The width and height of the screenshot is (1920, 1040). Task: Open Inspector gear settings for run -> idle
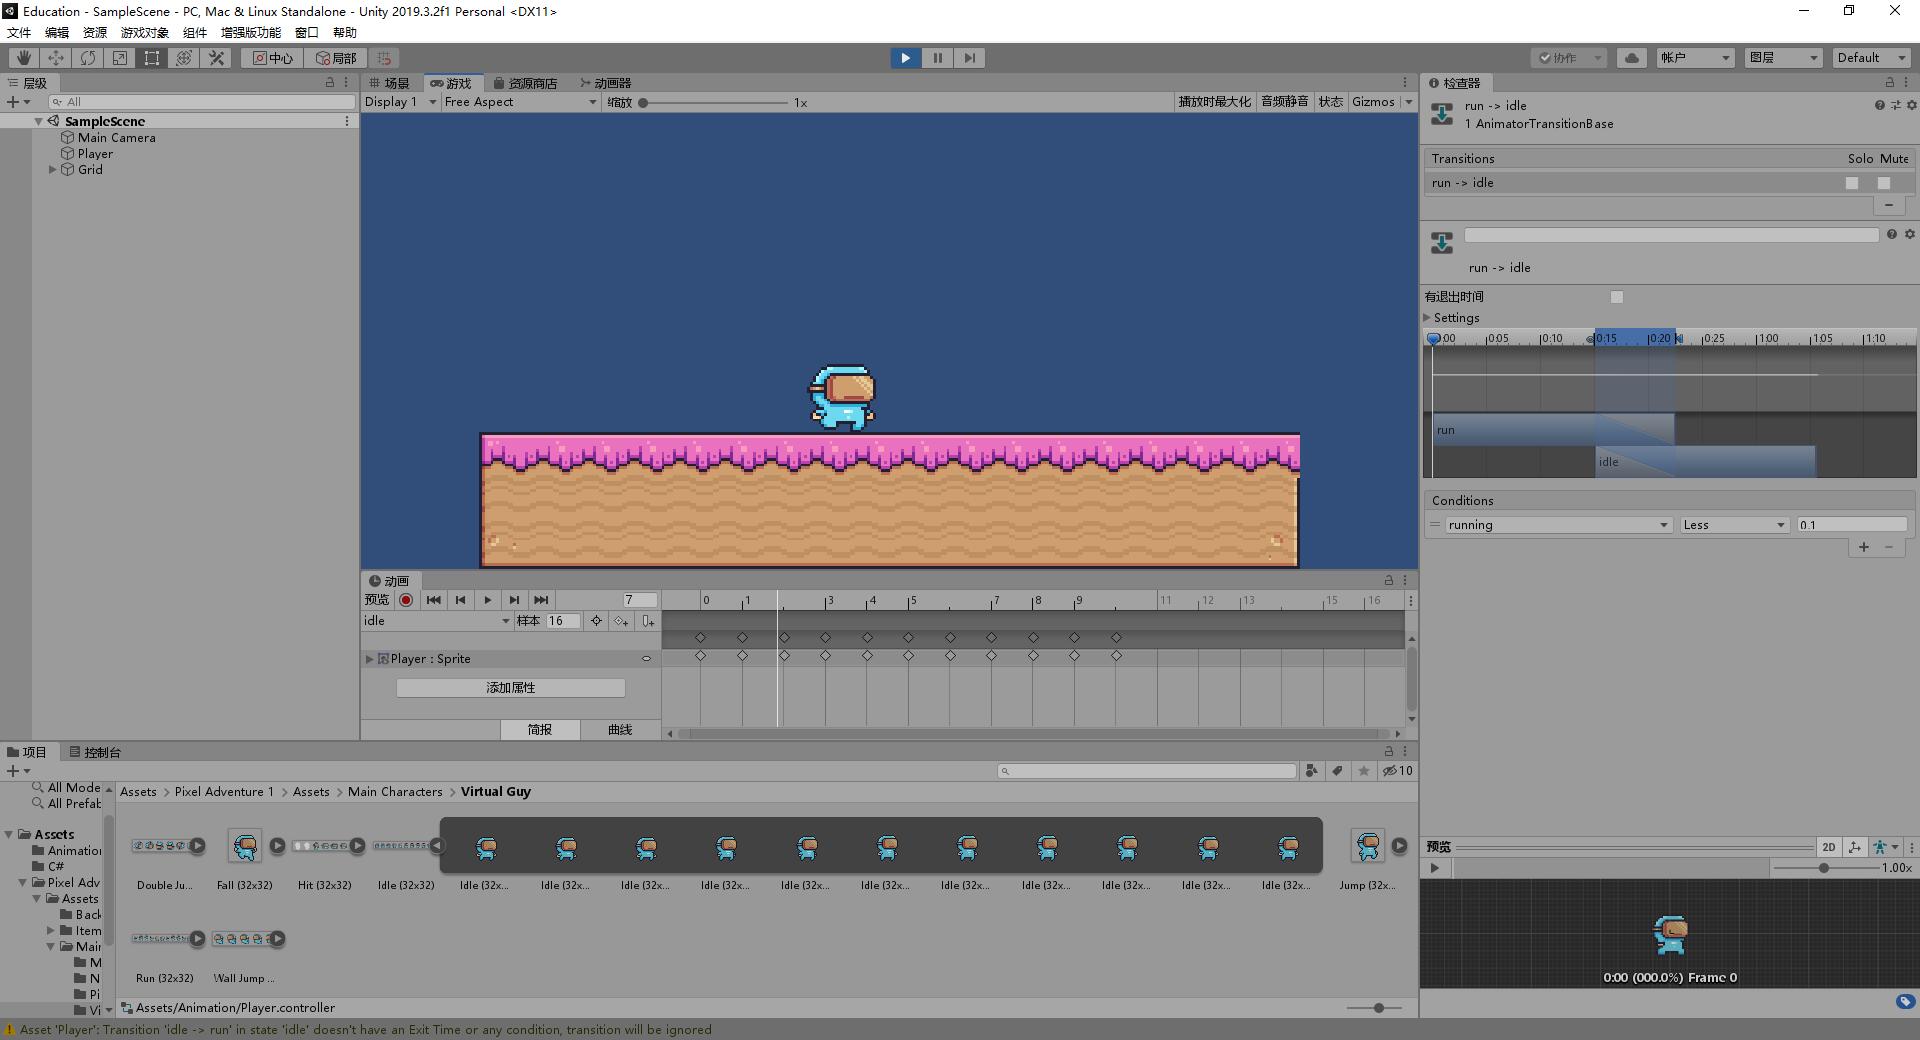(1911, 105)
